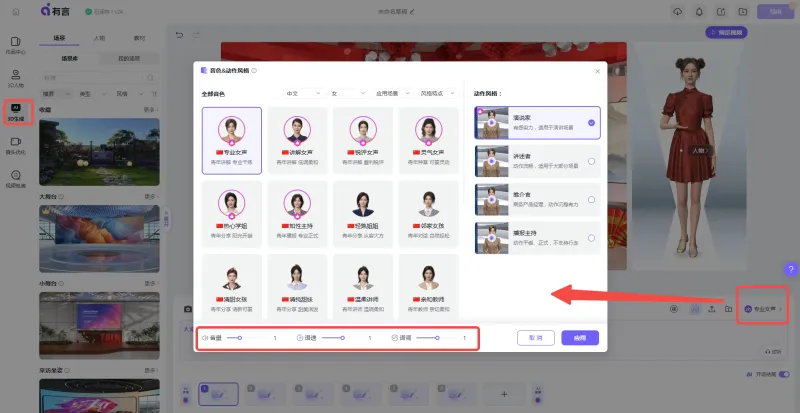Screen dimensions: 800x413
Task: Choose the 灵气女声 voice card
Action: click(429, 141)
